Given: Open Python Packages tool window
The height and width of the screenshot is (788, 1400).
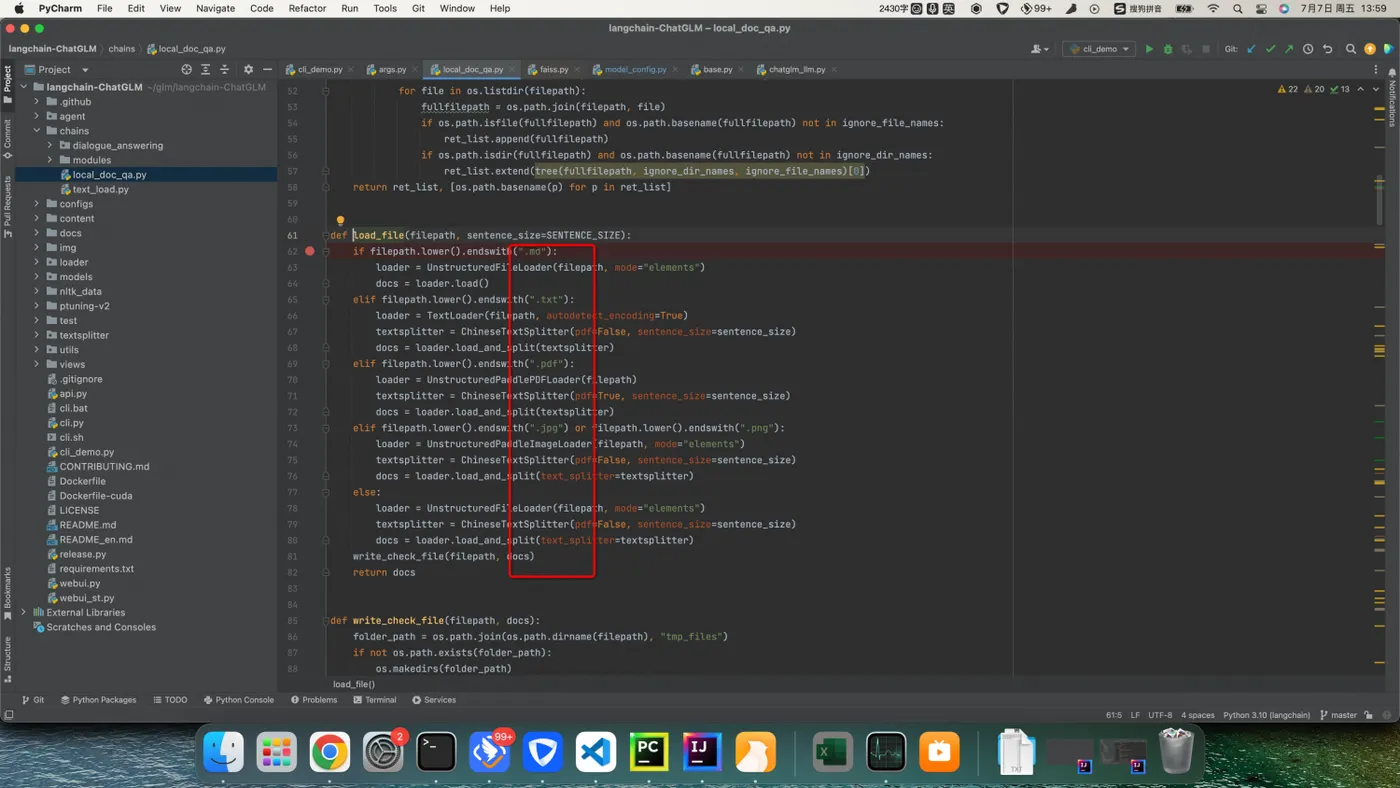Looking at the screenshot, I should (98, 700).
